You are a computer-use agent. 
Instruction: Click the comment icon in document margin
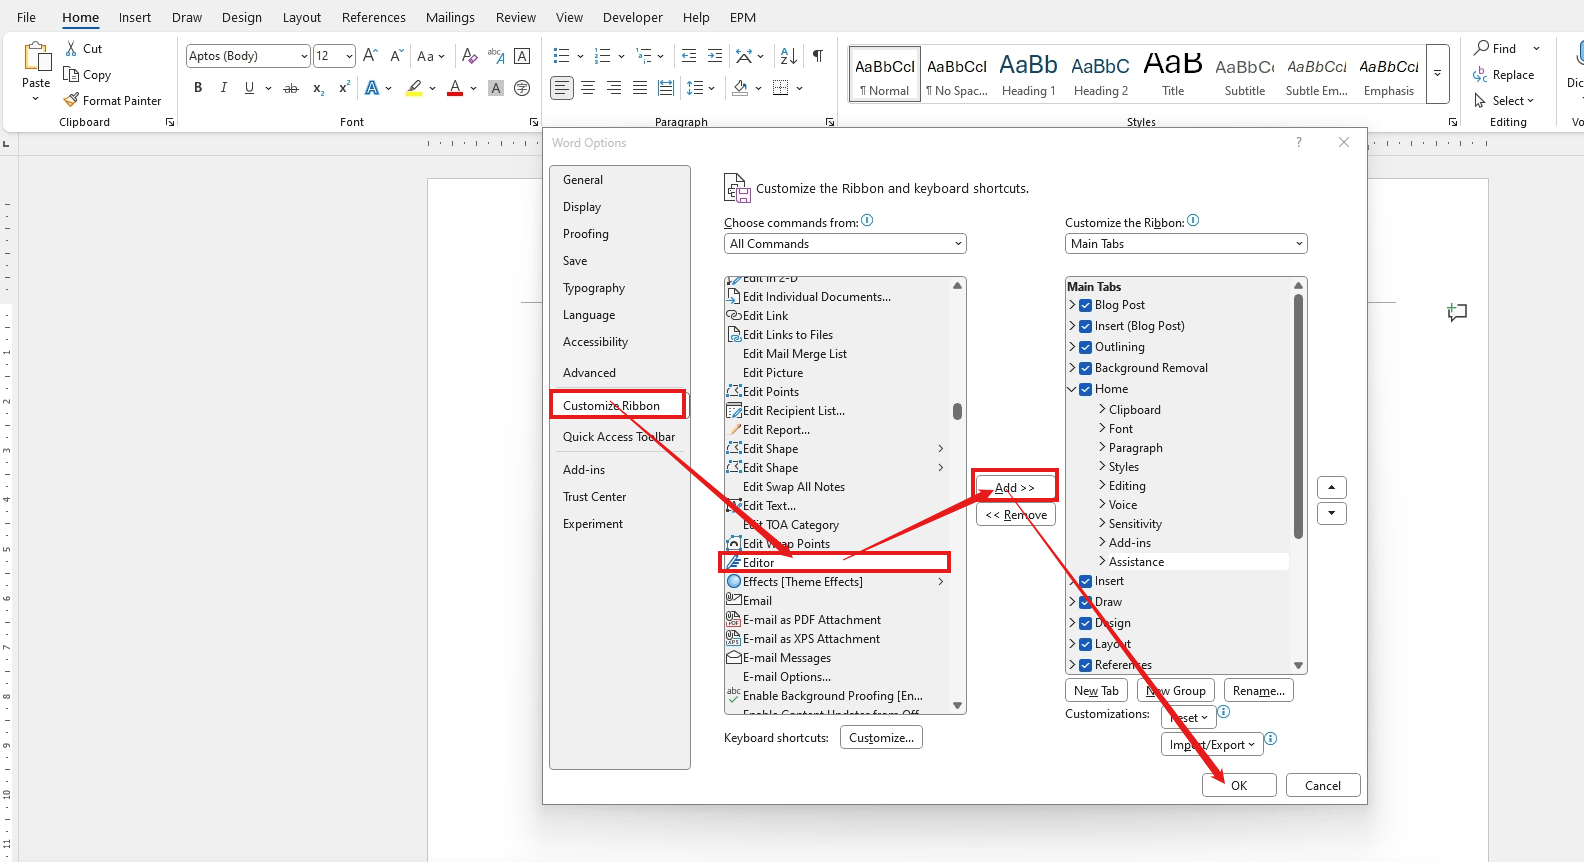tap(1457, 312)
